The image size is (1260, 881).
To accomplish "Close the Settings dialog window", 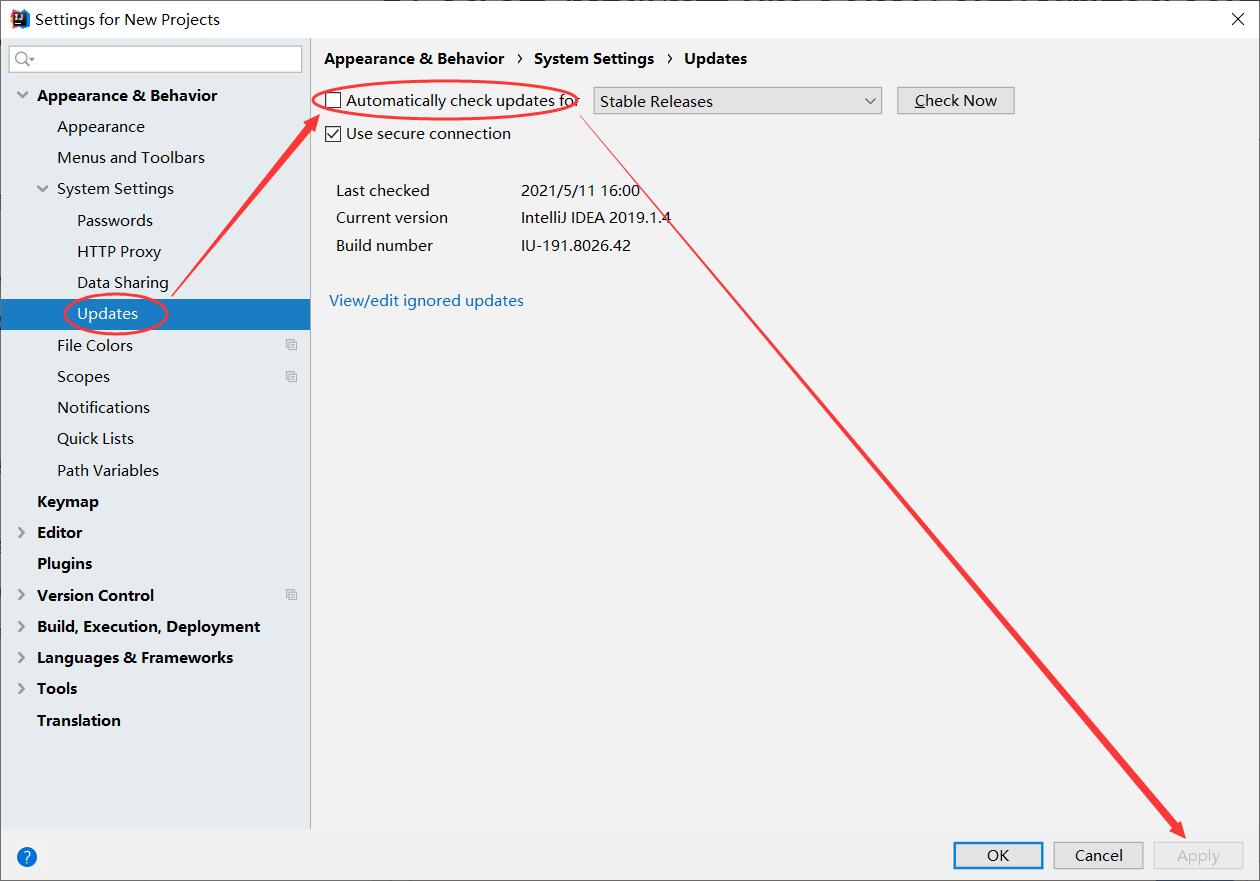I will pyautogui.click(x=1237, y=19).
